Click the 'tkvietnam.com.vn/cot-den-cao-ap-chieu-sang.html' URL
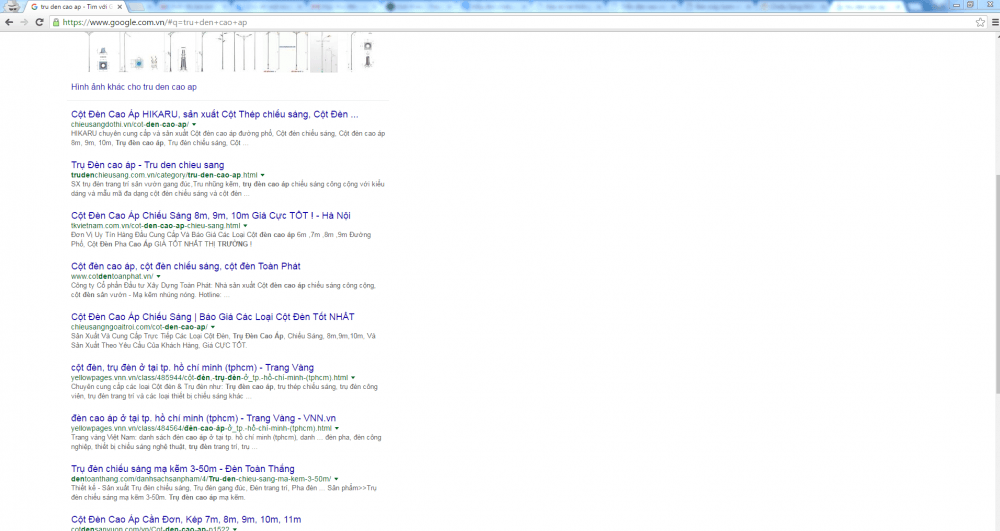Viewport: 1000px width, 531px height. pos(156,226)
